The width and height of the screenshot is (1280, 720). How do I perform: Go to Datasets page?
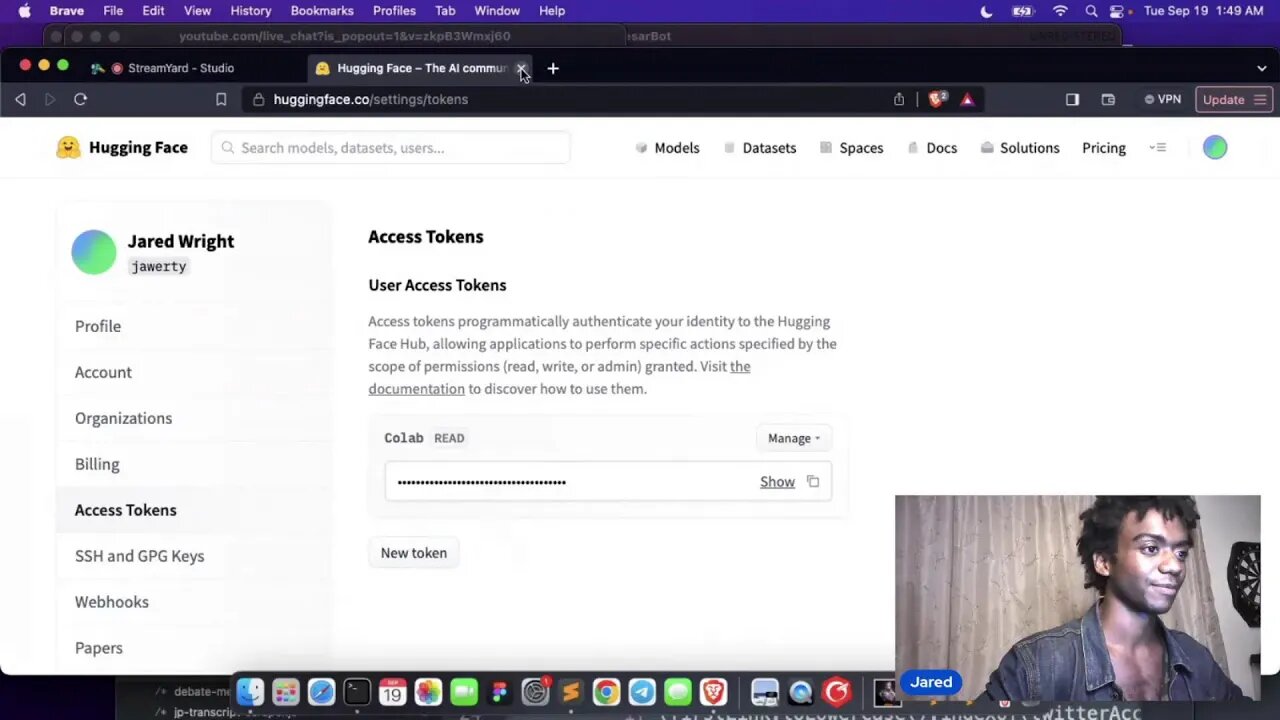coord(760,147)
